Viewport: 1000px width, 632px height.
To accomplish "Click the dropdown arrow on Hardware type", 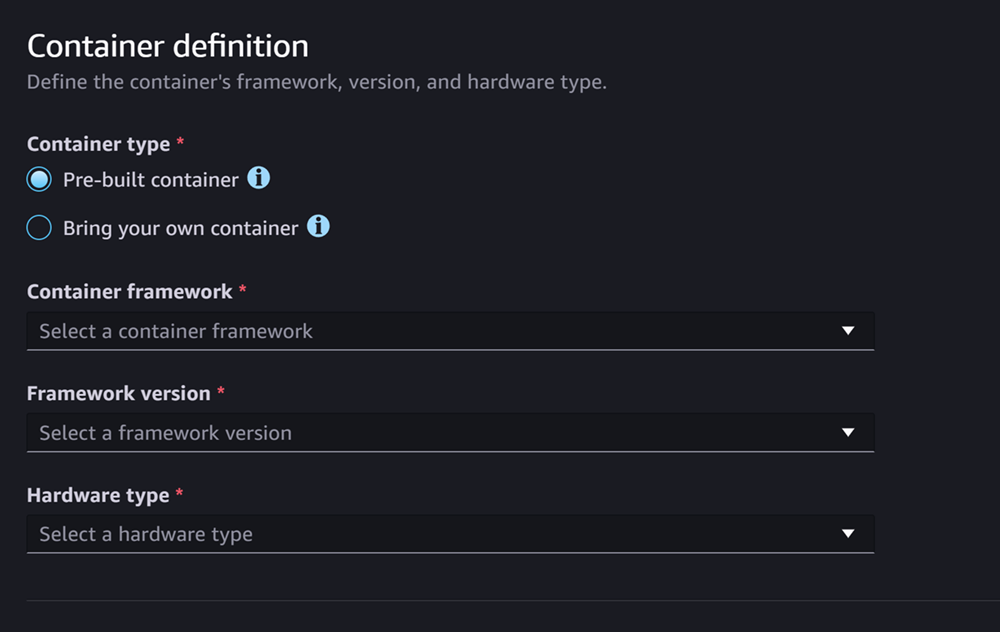I will [x=850, y=534].
